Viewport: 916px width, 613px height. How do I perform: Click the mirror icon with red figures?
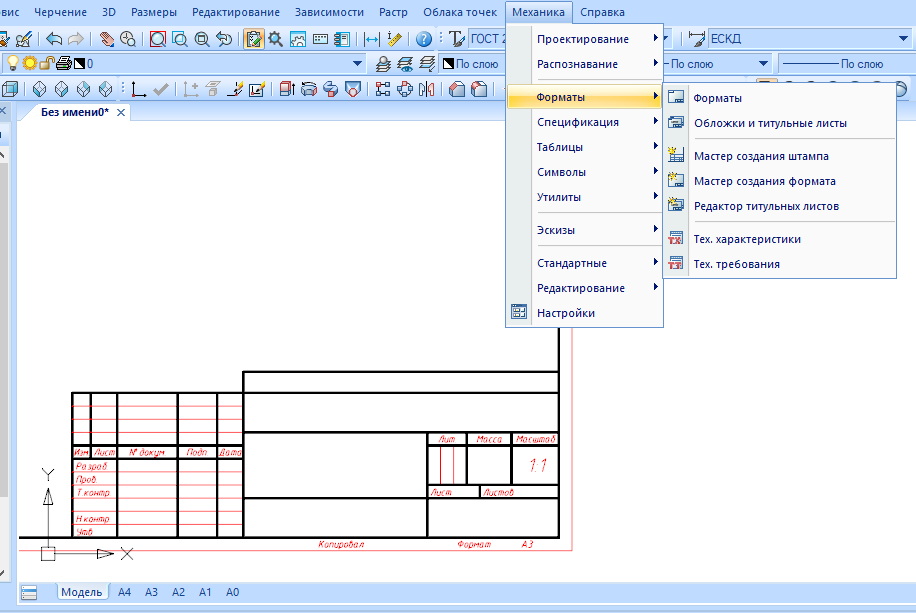pos(427,89)
